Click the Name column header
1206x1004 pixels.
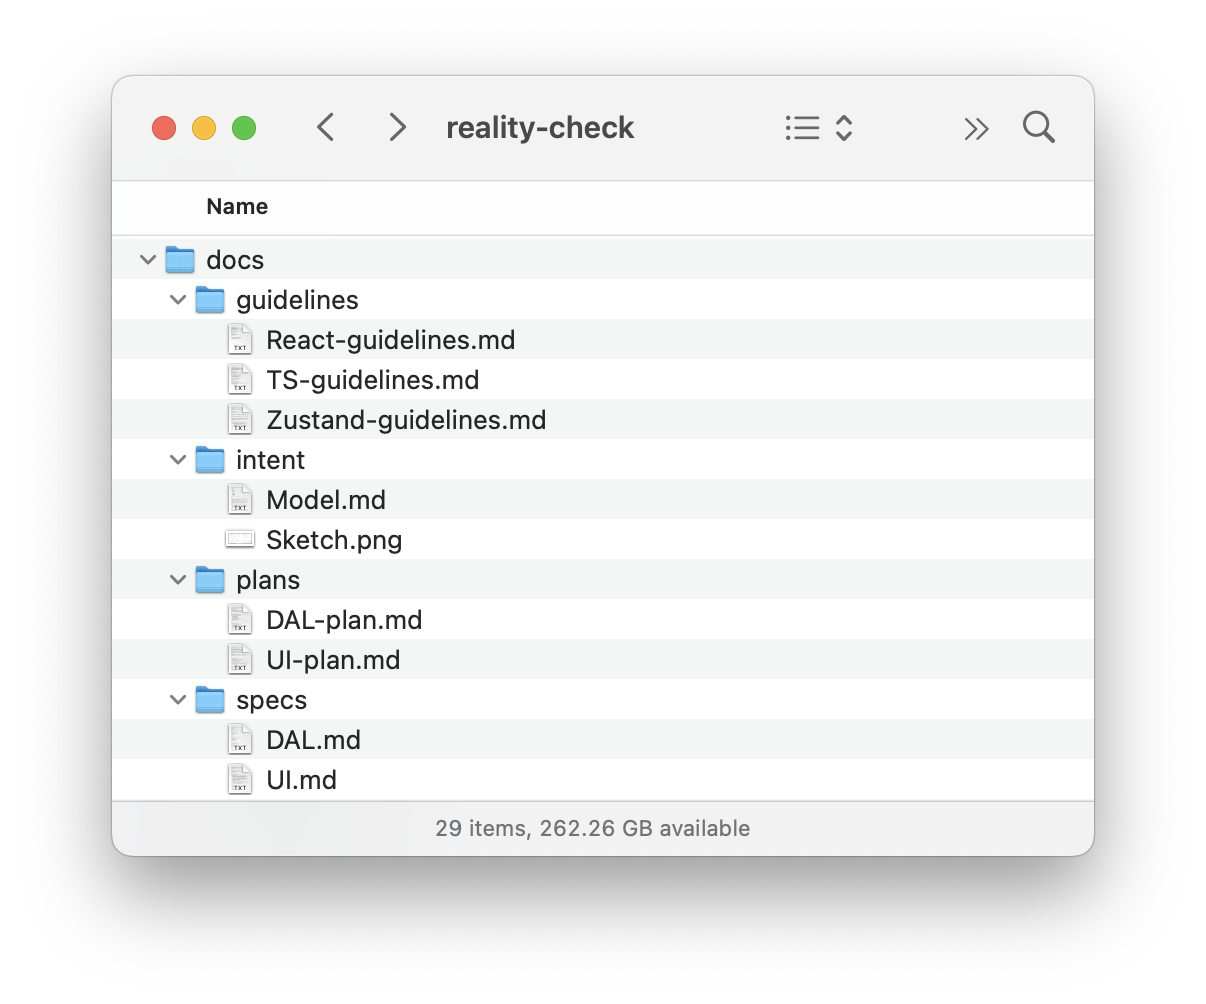pos(237,207)
